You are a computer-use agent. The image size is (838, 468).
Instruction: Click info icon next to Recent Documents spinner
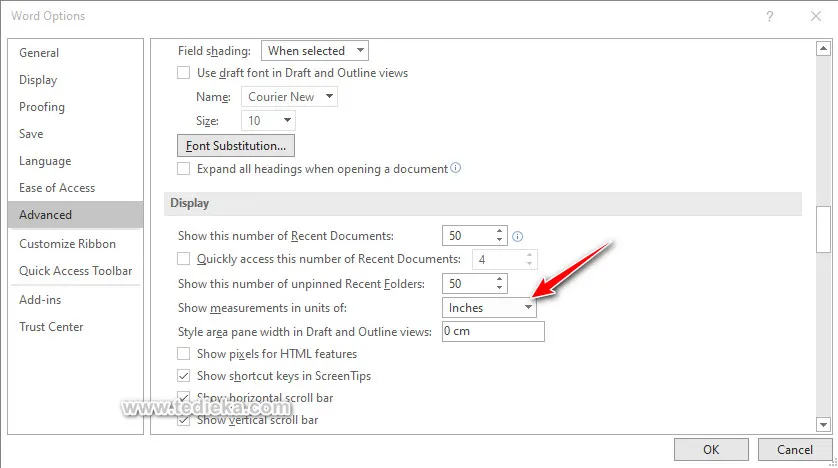click(x=518, y=237)
